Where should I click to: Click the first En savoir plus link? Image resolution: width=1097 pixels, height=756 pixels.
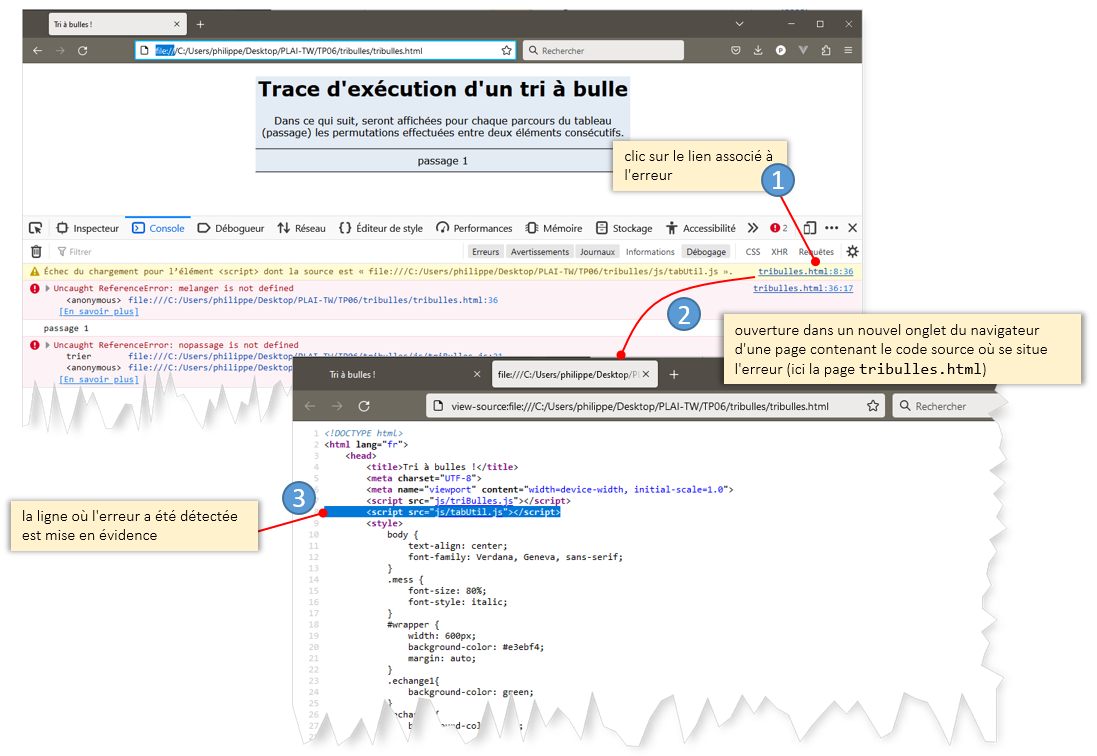[98, 311]
